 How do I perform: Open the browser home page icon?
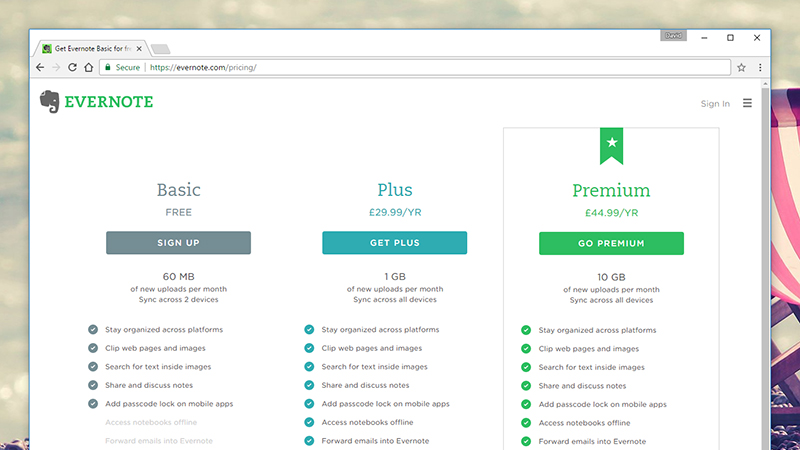pyautogui.click(x=89, y=67)
